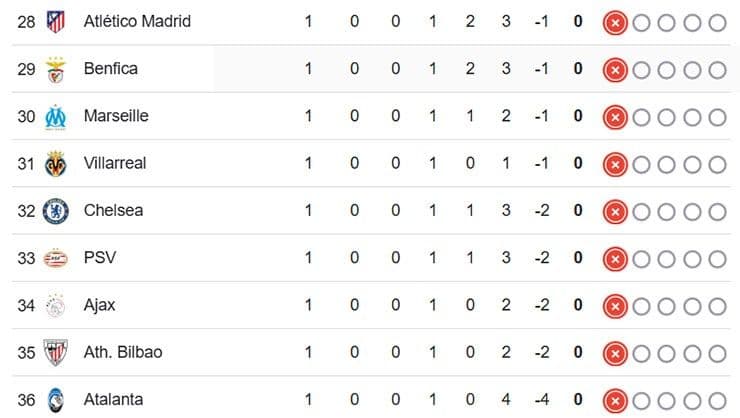Click the Villarreal club crest
The image size is (740, 418).
pyautogui.click(x=55, y=163)
